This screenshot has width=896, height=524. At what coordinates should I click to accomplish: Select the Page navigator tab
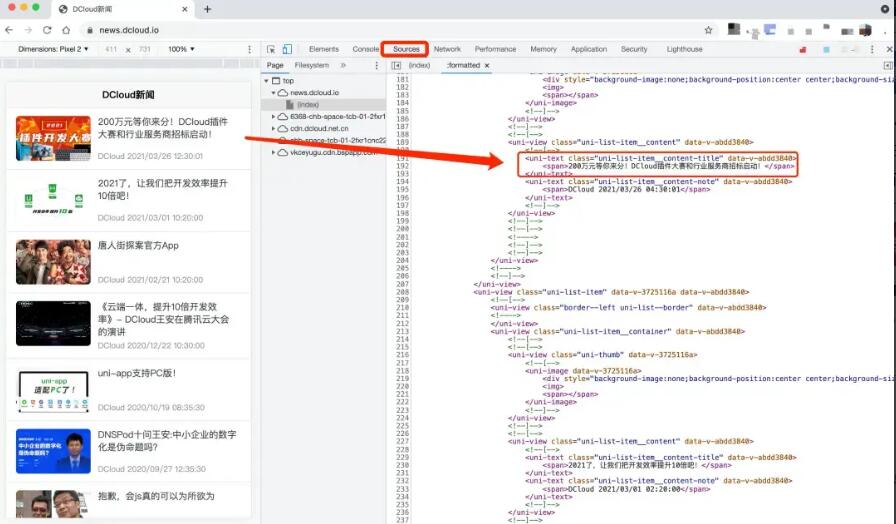[275, 65]
